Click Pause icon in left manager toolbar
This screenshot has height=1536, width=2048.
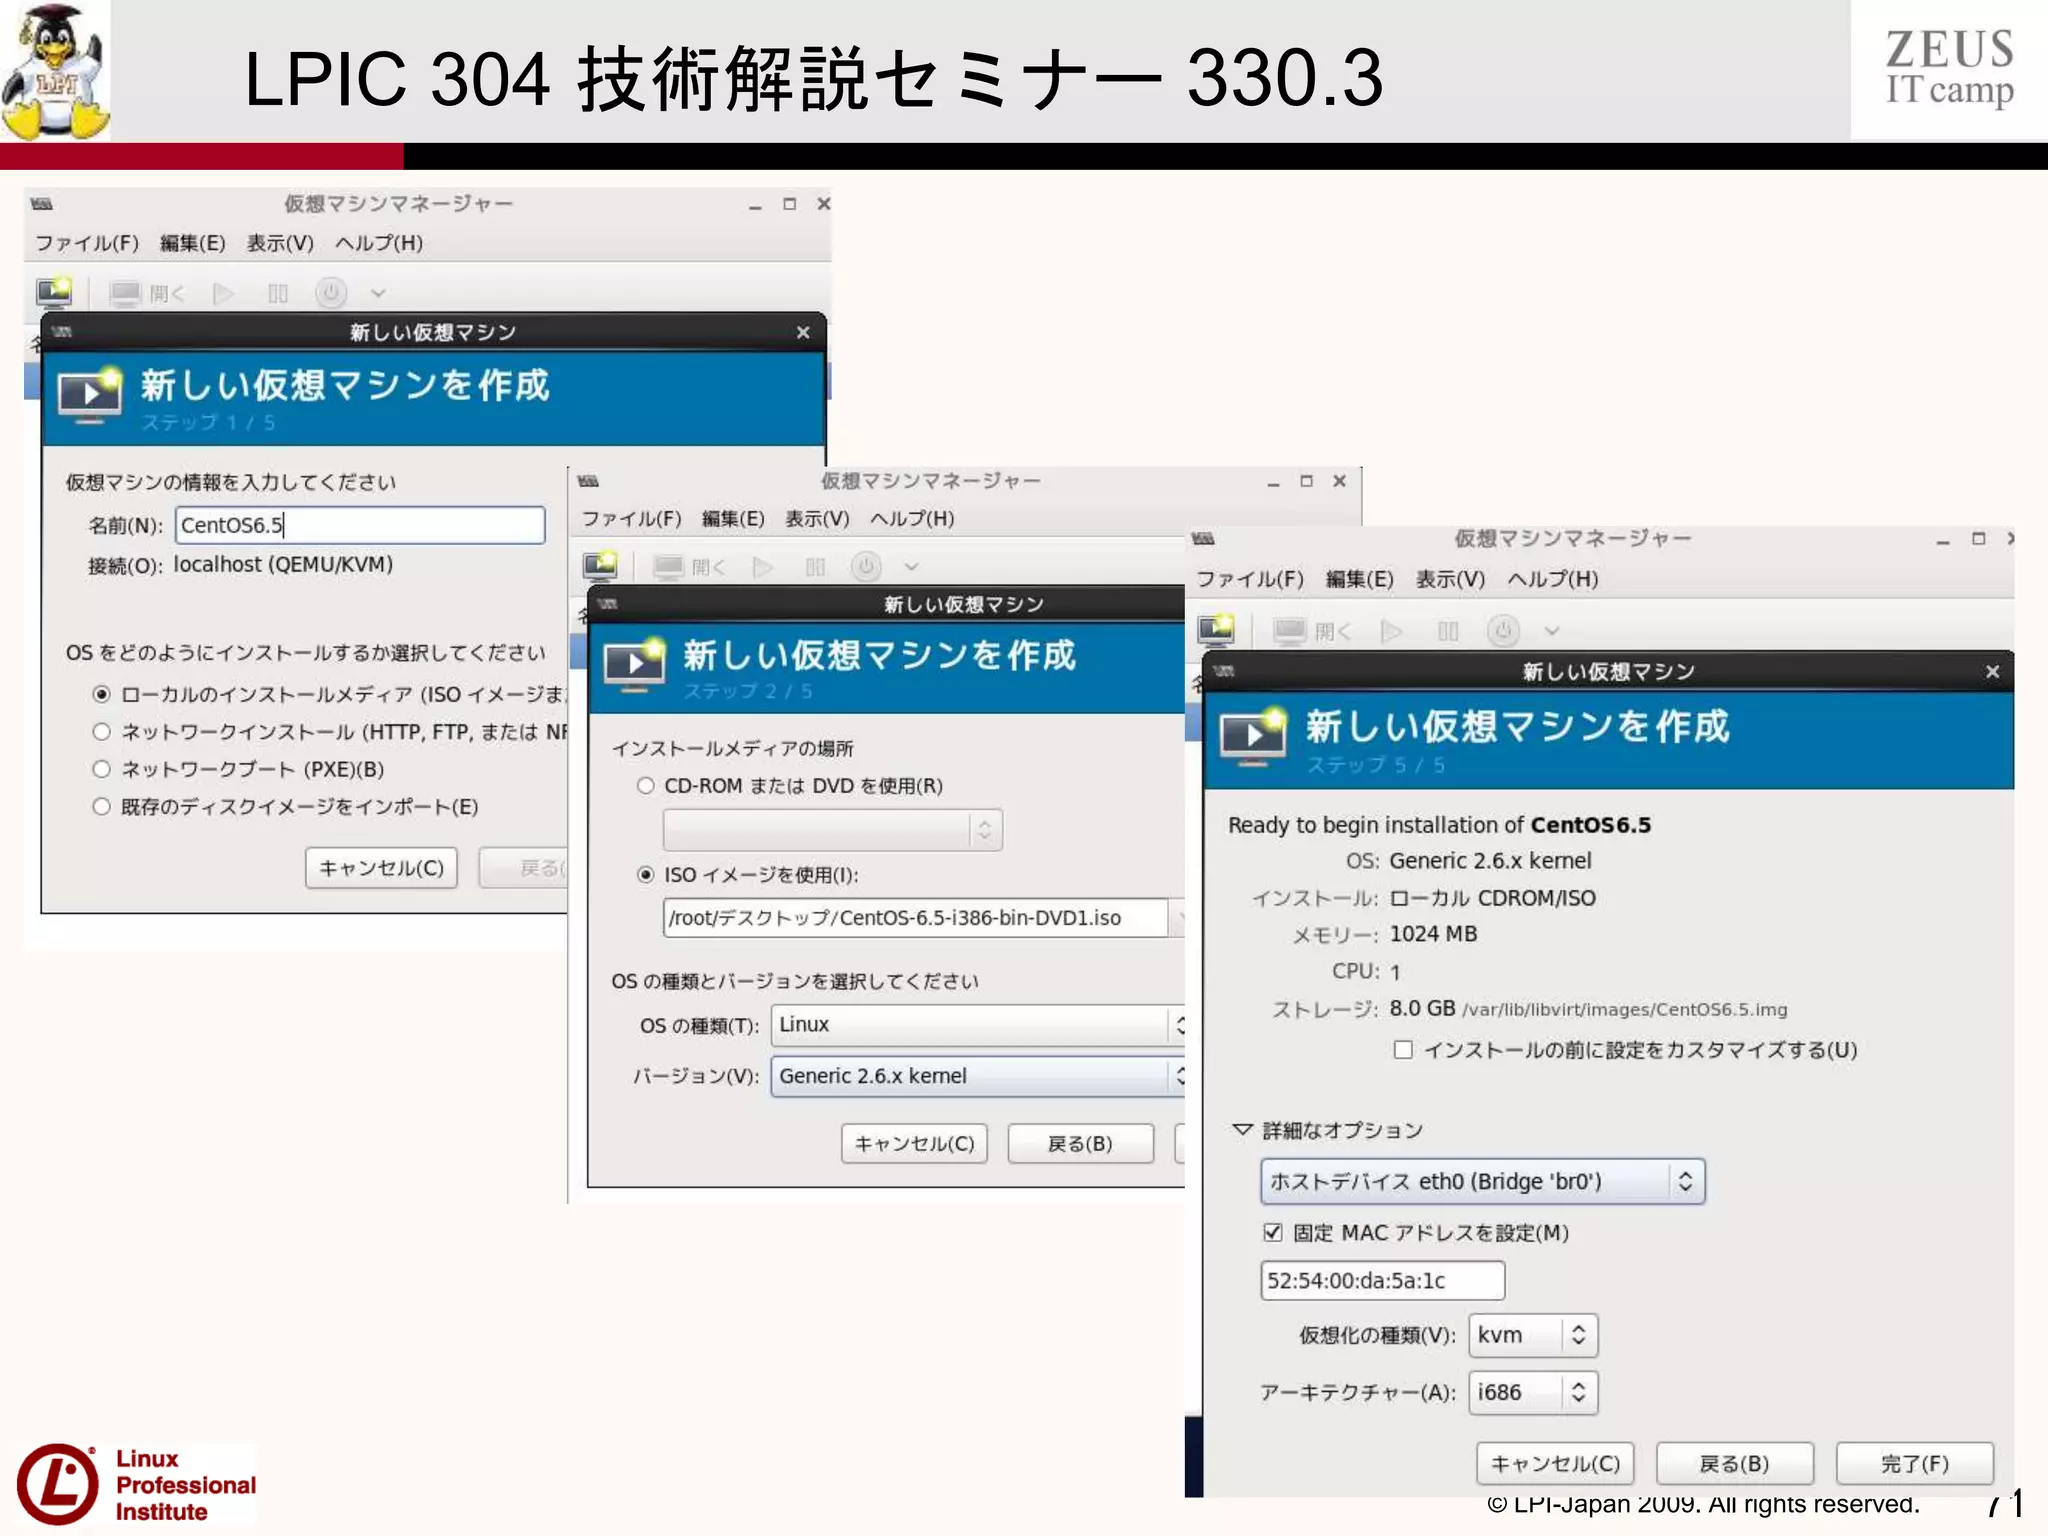278,293
